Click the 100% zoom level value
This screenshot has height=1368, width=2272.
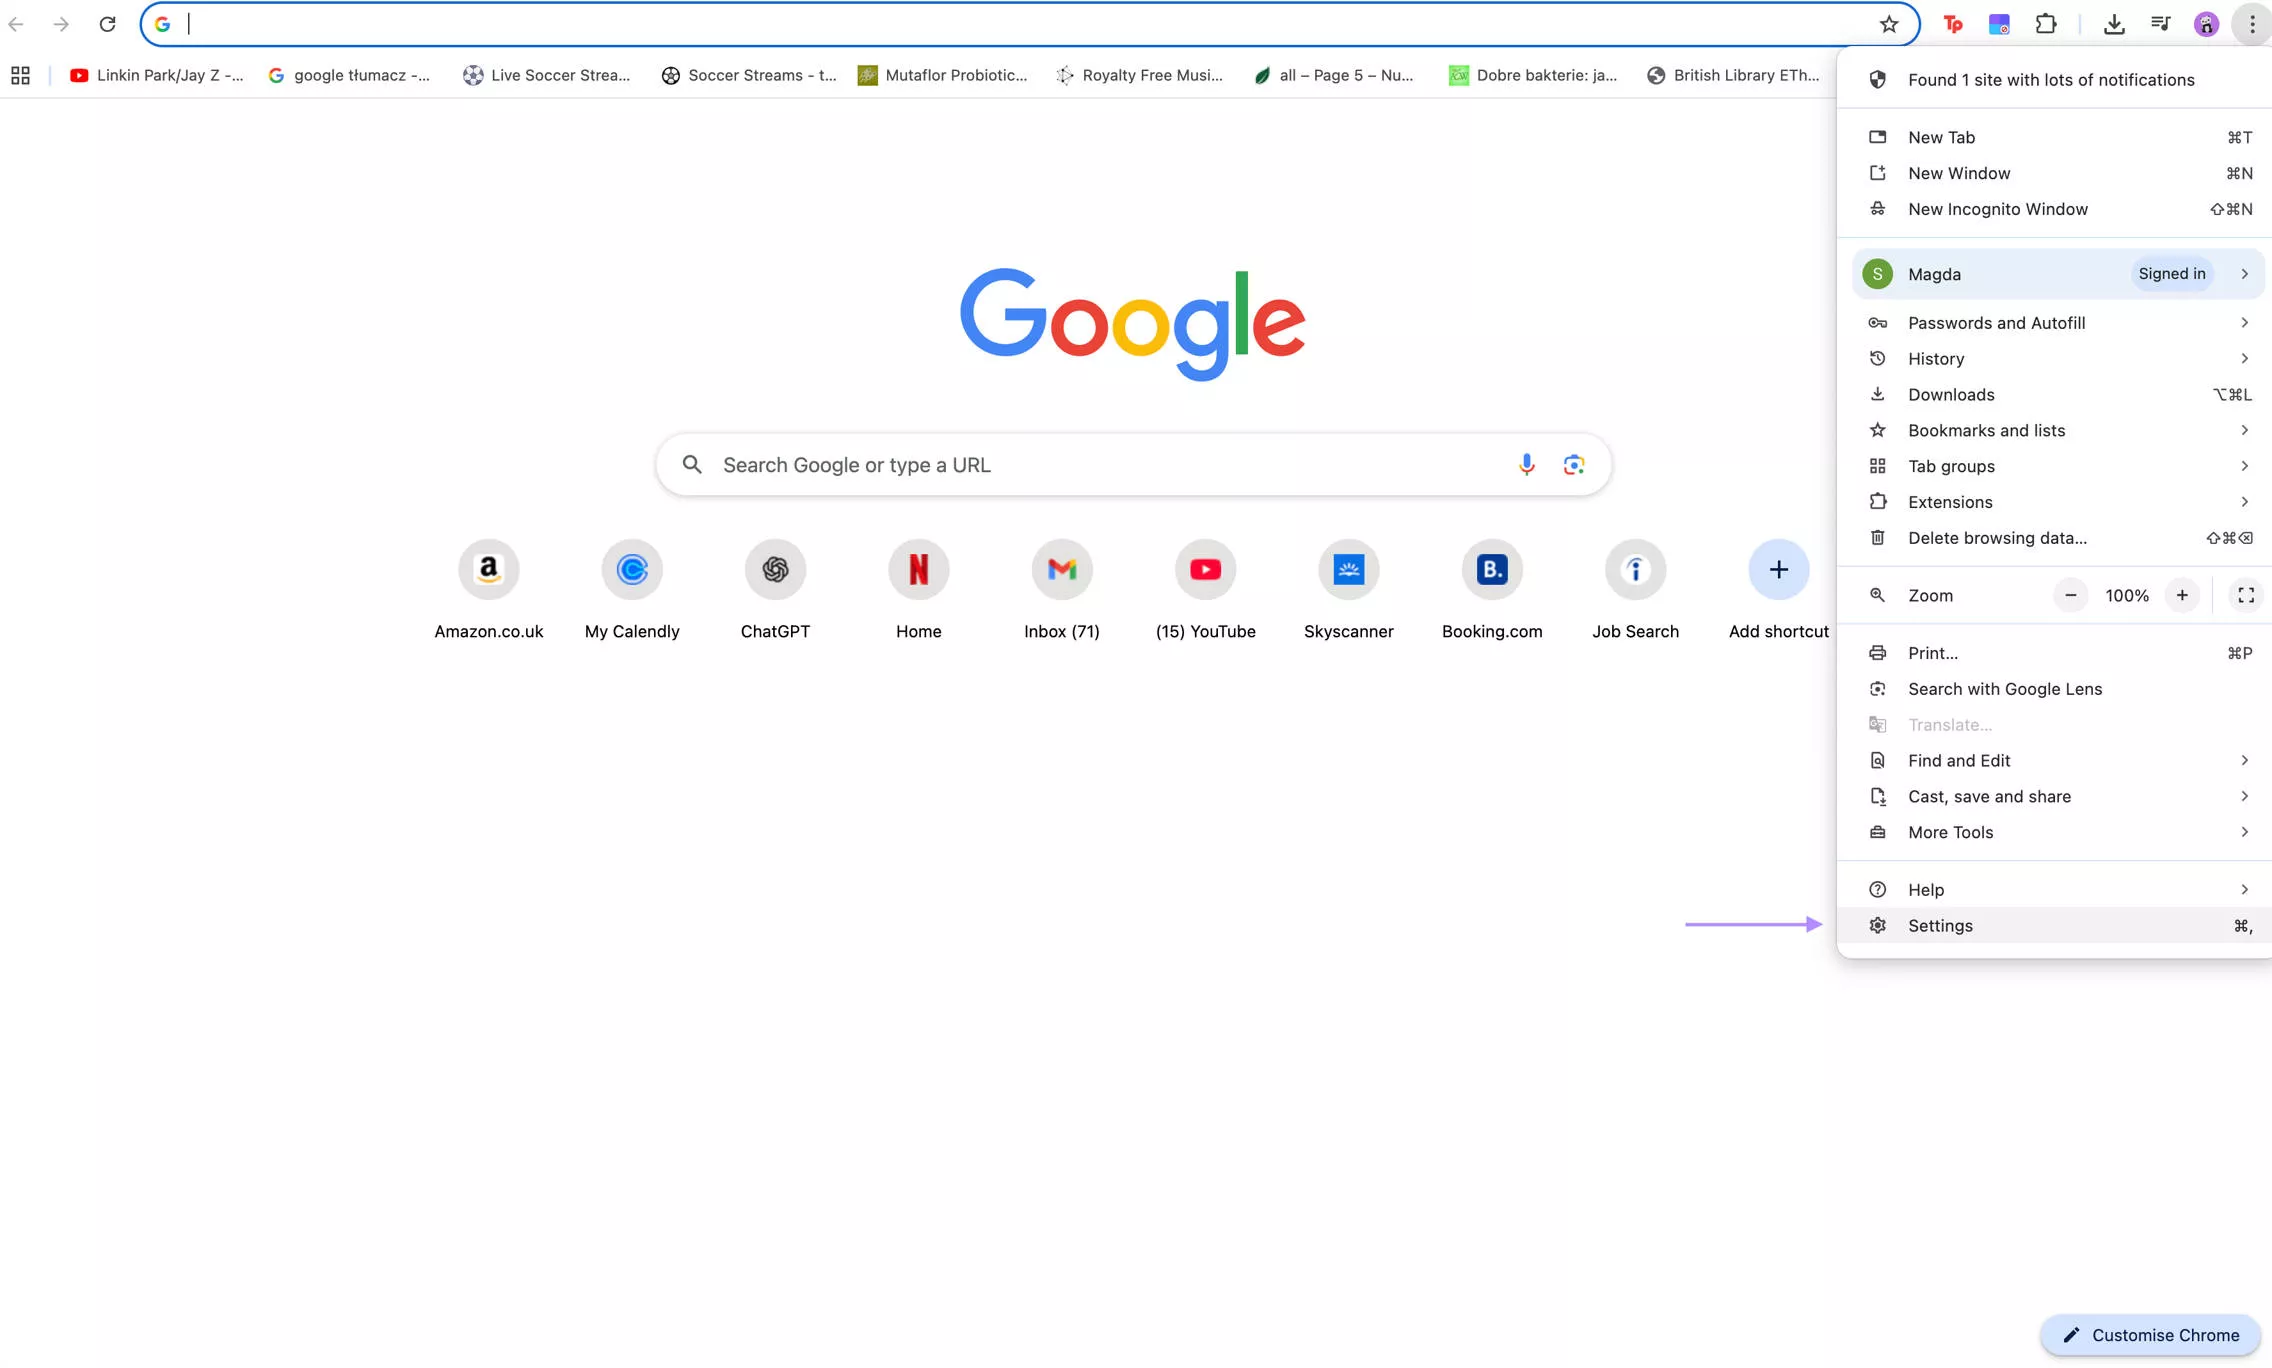pyautogui.click(x=2126, y=595)
